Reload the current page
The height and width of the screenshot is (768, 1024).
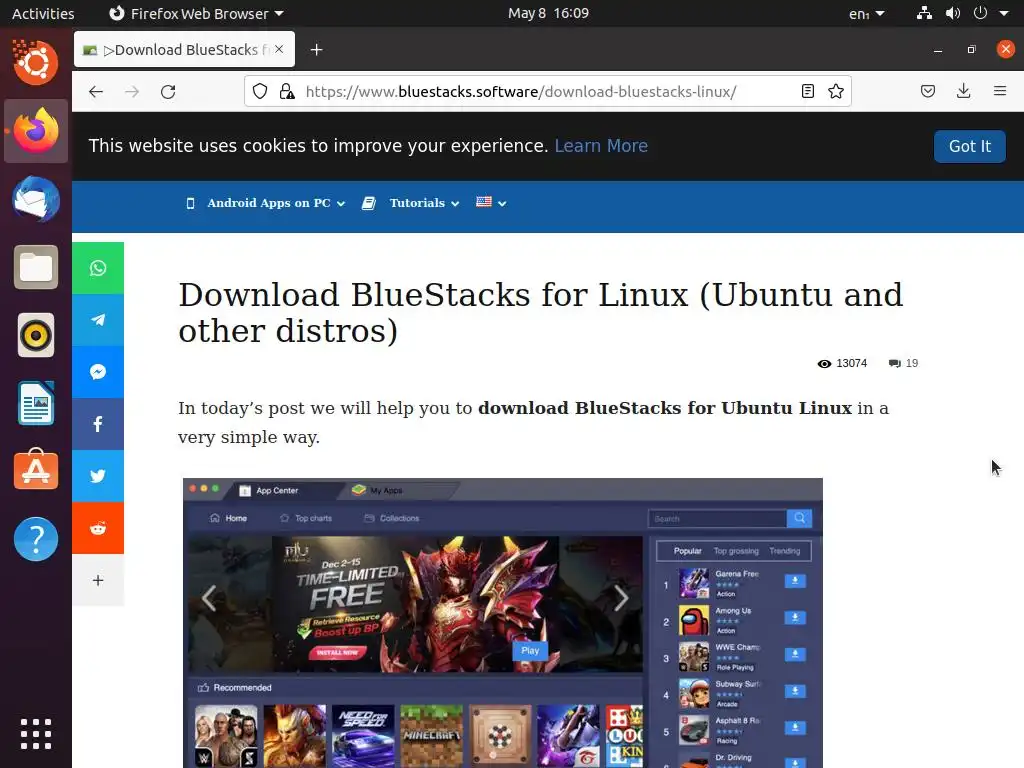168,91
